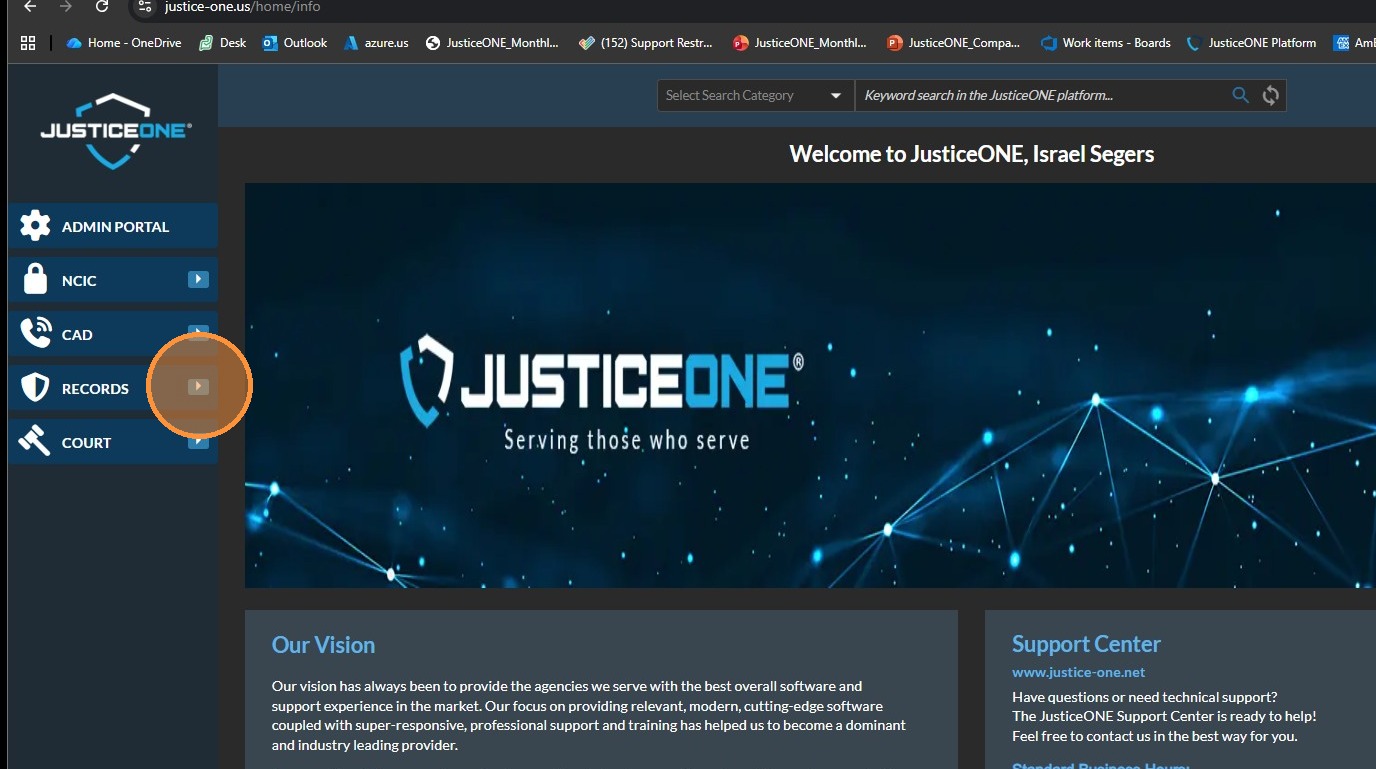Open the JusticeONE Platform bookmark
Screen dimensions: 1376x769
(x=1251, y=43)
